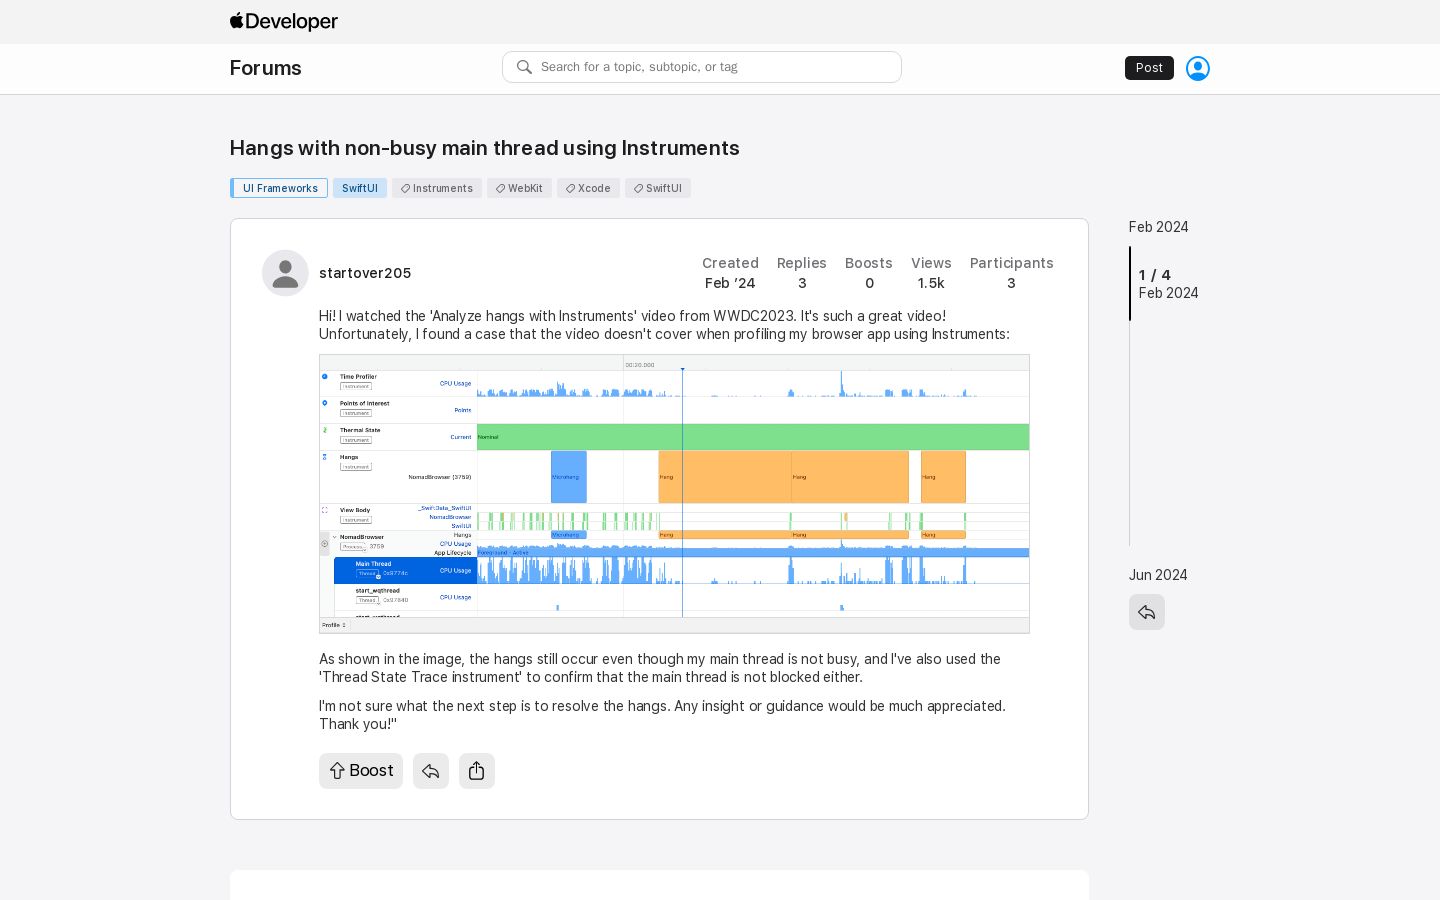Open the Xcode tag
Viewport: 1440px width, 900px height.
point(589,188)
